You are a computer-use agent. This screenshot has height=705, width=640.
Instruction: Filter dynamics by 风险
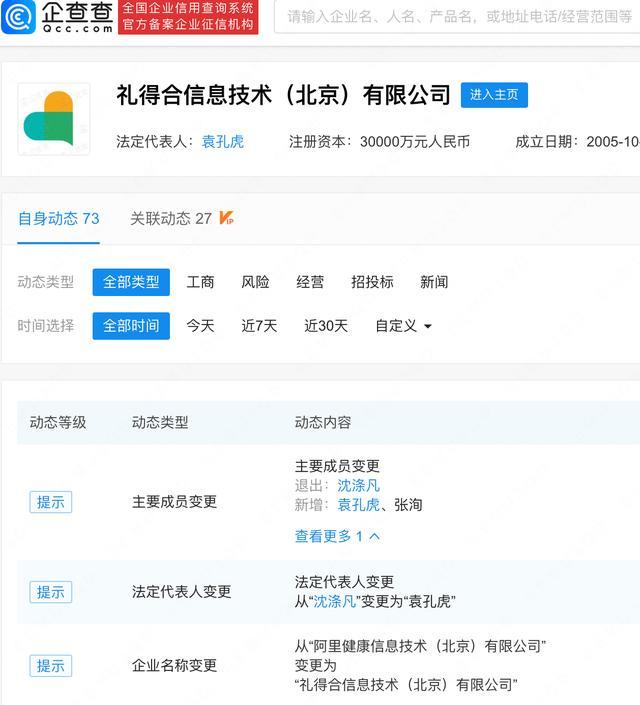point(255,282)
